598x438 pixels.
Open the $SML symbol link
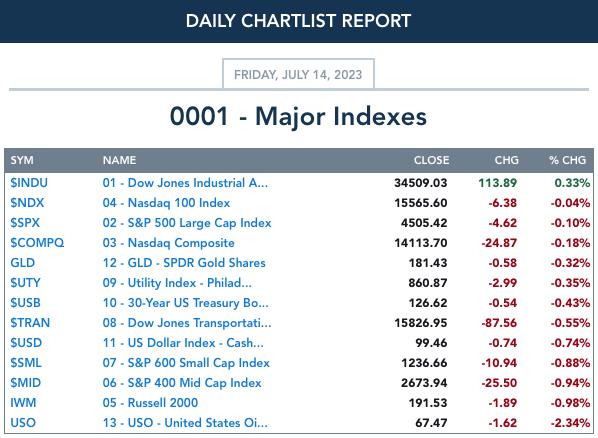[26, 363]
